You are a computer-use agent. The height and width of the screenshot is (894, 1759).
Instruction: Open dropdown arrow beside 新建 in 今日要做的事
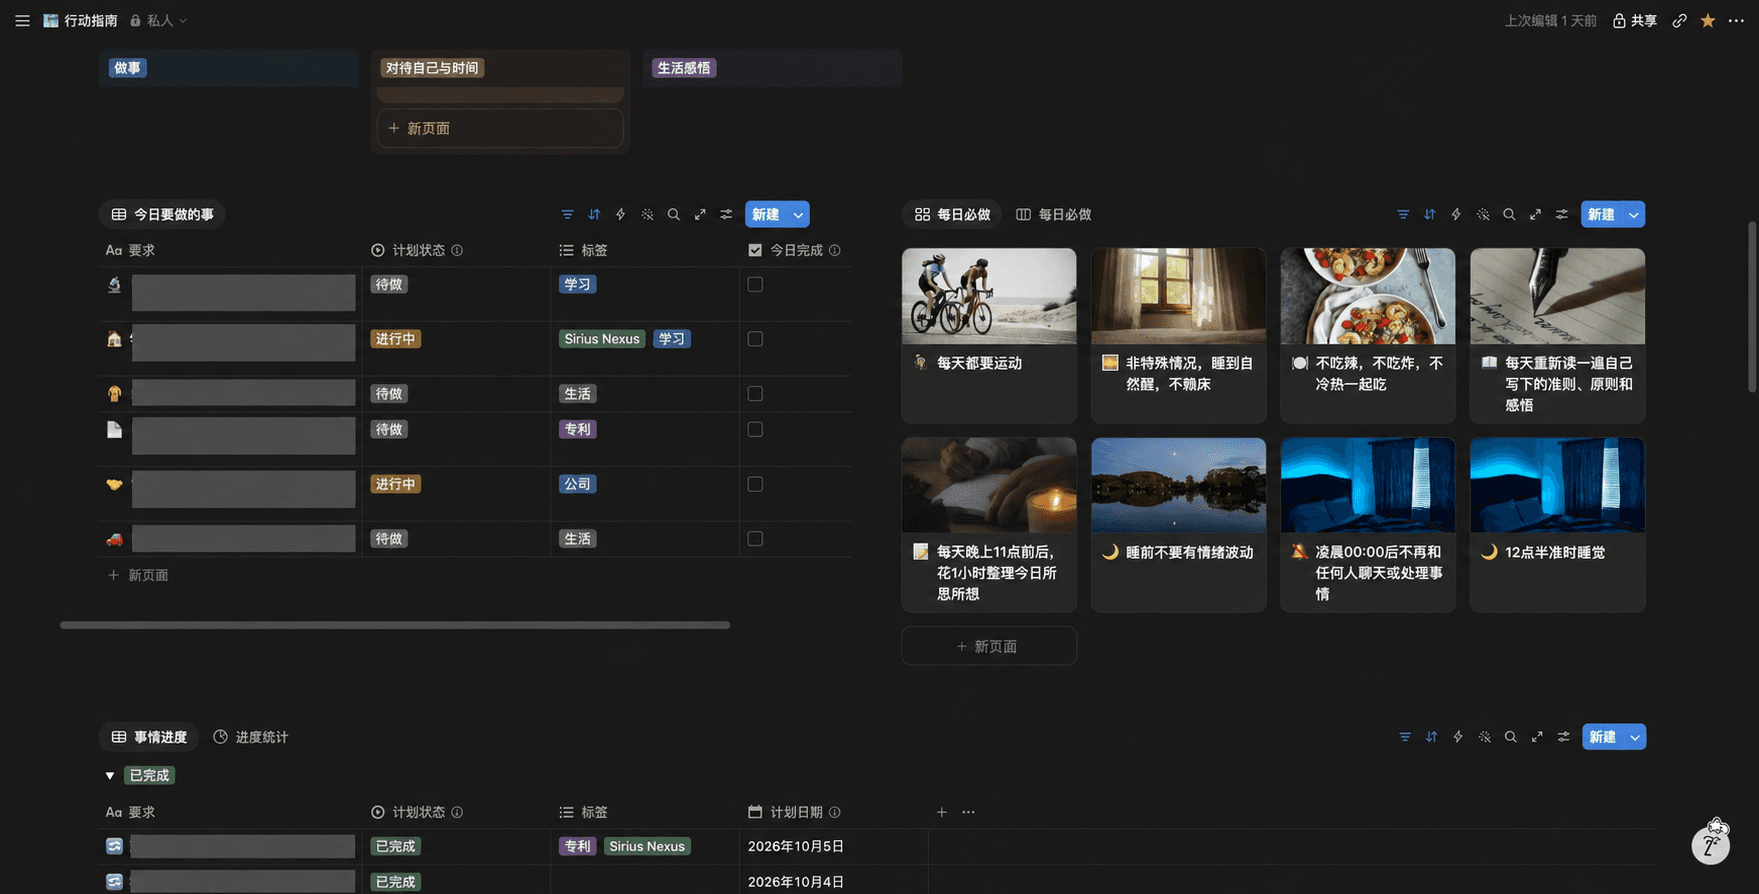click(x=798, y=214)
